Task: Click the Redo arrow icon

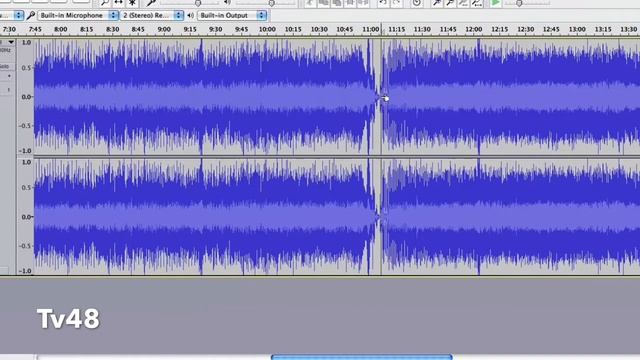Action: coord(396,3)
